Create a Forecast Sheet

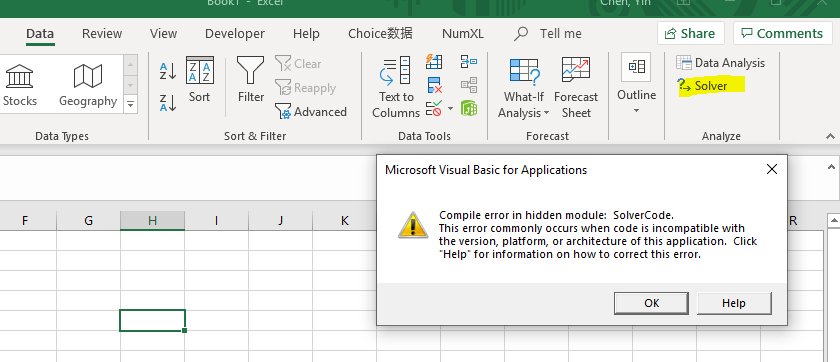pos(576,88)
